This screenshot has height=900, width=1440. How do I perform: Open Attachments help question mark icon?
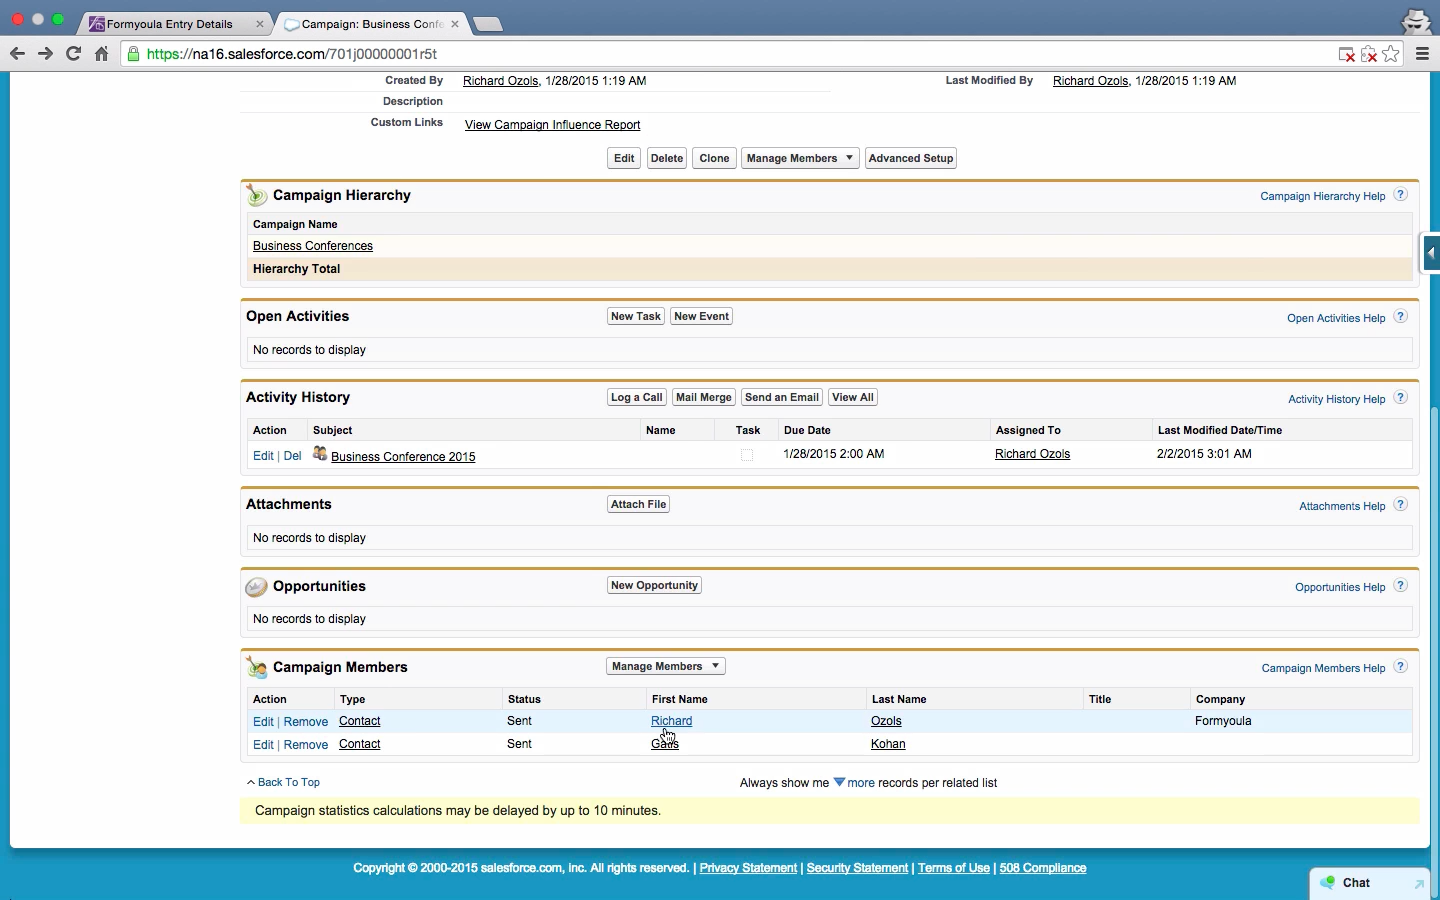pos(1401,505)
